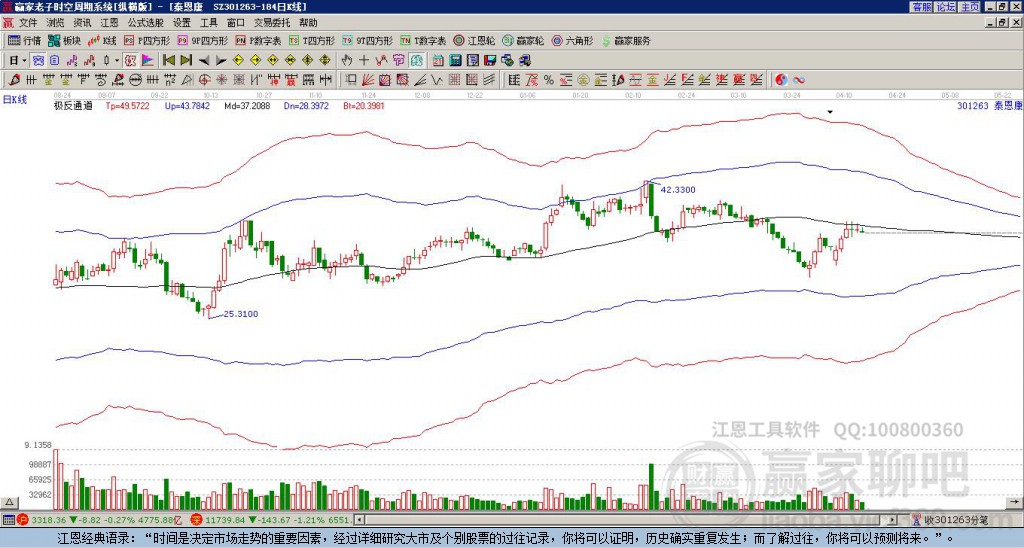Click the yin-yang symbol icon
The image size is (1024, 548).
781,80
